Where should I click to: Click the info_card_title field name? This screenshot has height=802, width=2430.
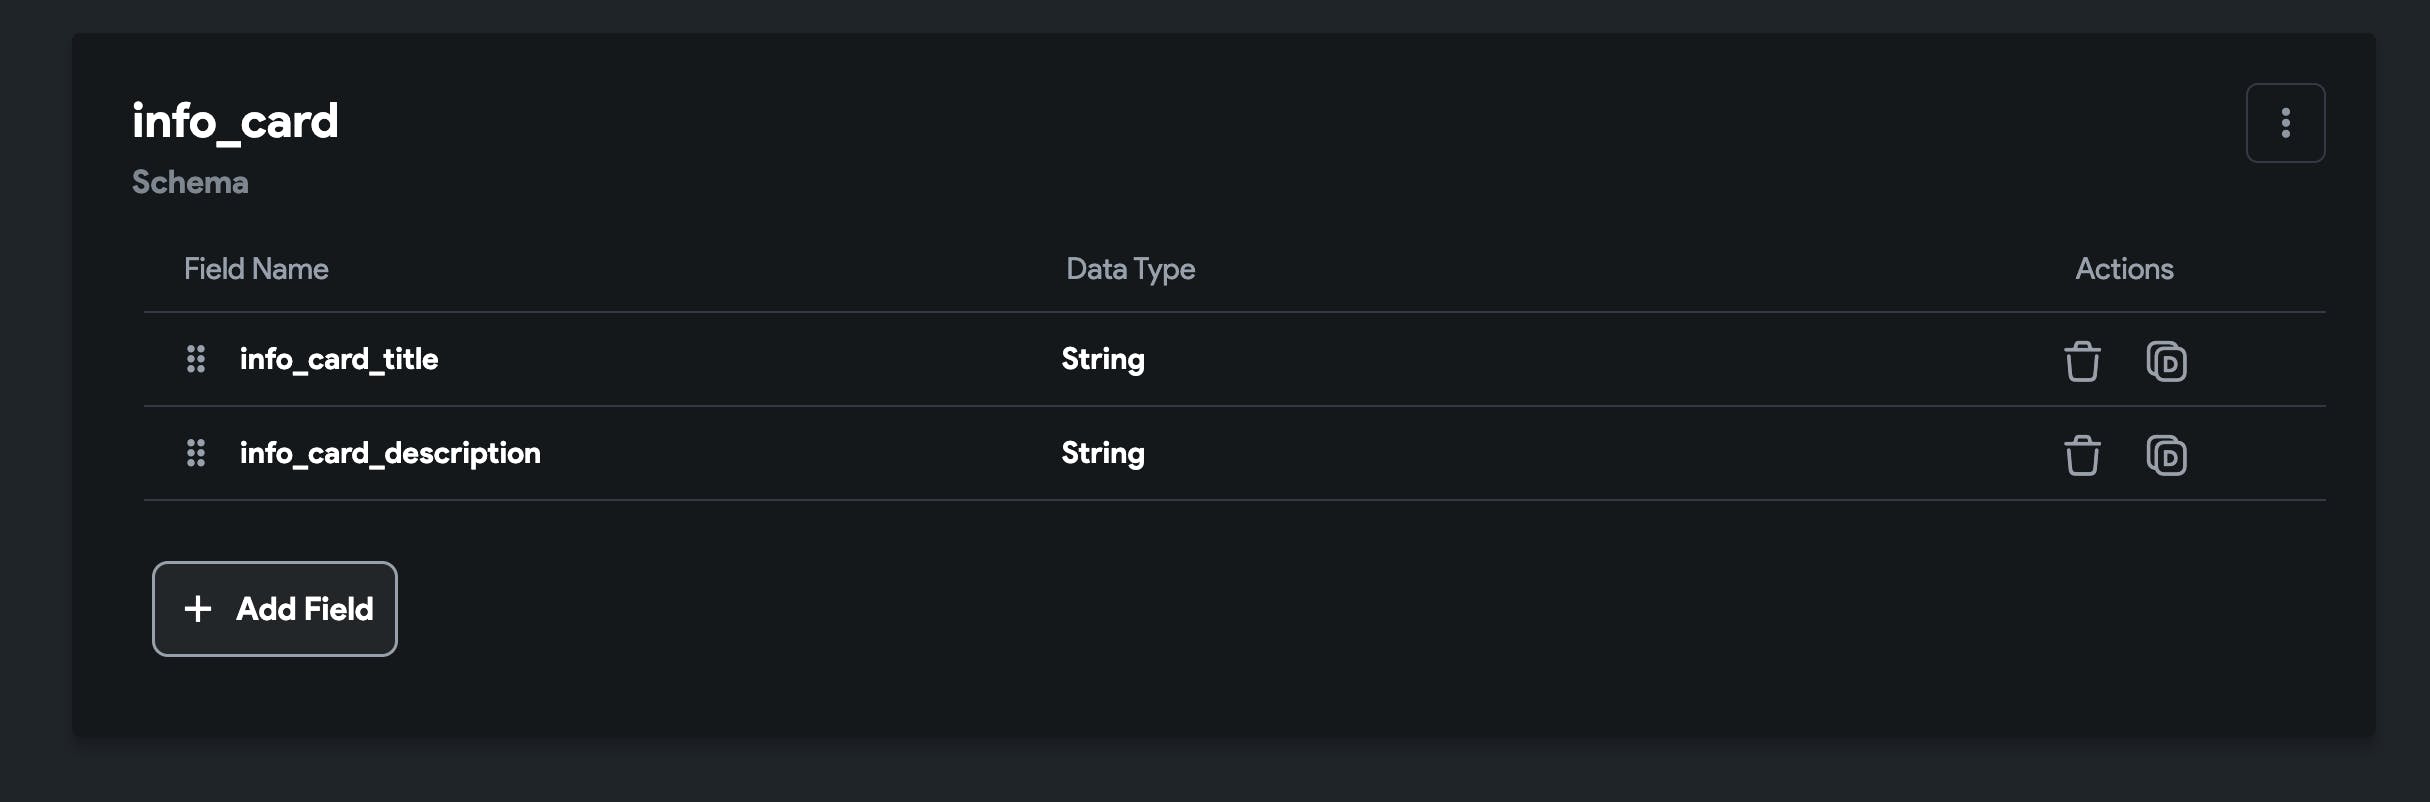pos(339,359)
